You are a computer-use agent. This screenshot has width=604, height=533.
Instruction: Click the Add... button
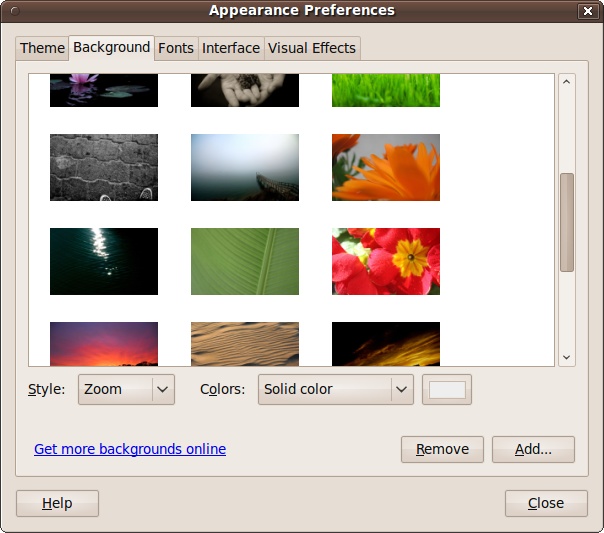pos(534,449)
